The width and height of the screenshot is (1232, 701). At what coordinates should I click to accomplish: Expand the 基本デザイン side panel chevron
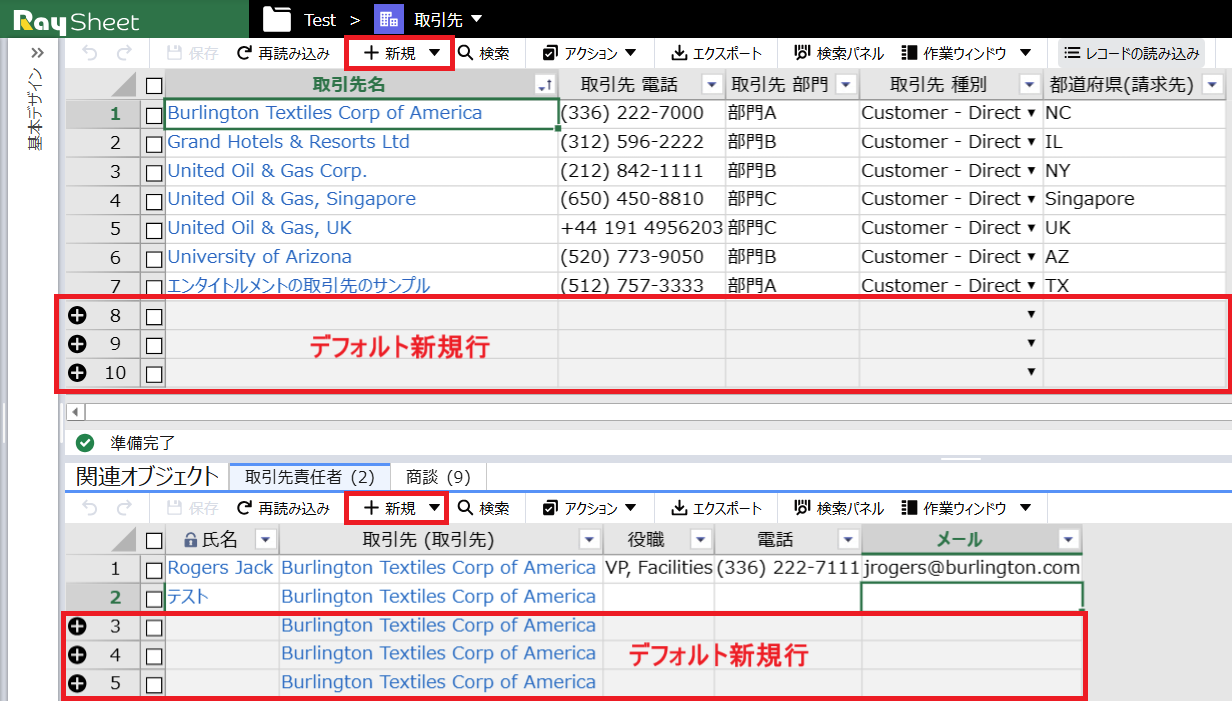click(x=37, y=53)
